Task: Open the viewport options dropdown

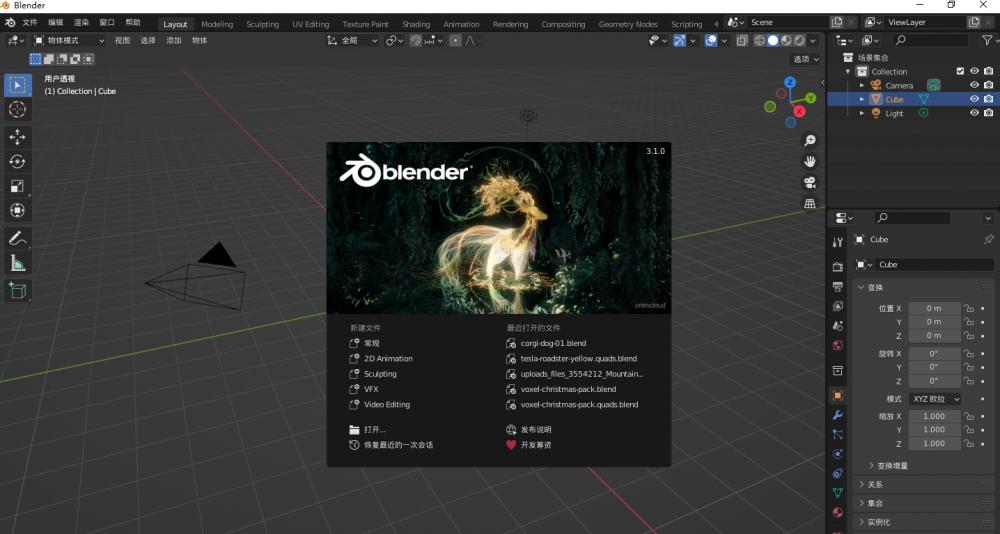Action: tap(805, 59)
